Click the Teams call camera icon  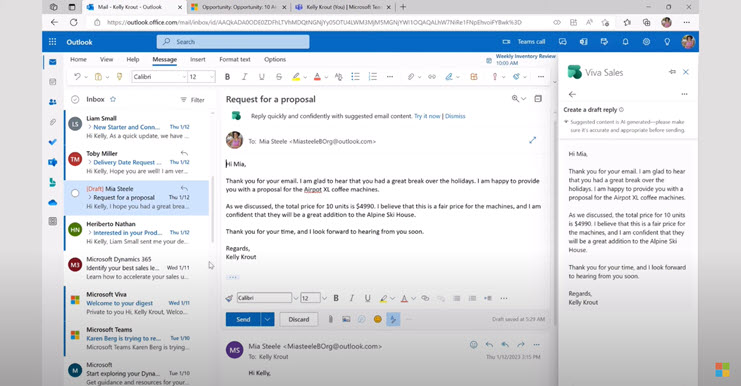506,42
